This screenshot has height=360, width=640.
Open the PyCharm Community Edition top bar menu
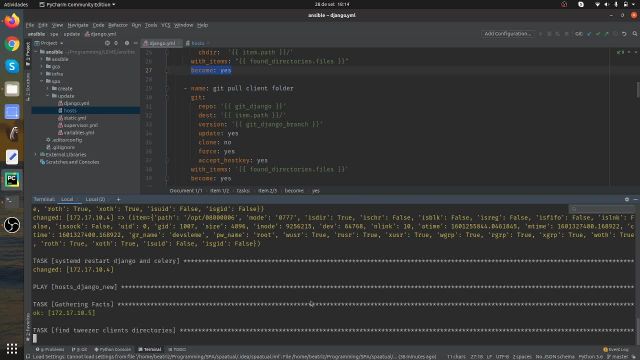pos(77,4)
